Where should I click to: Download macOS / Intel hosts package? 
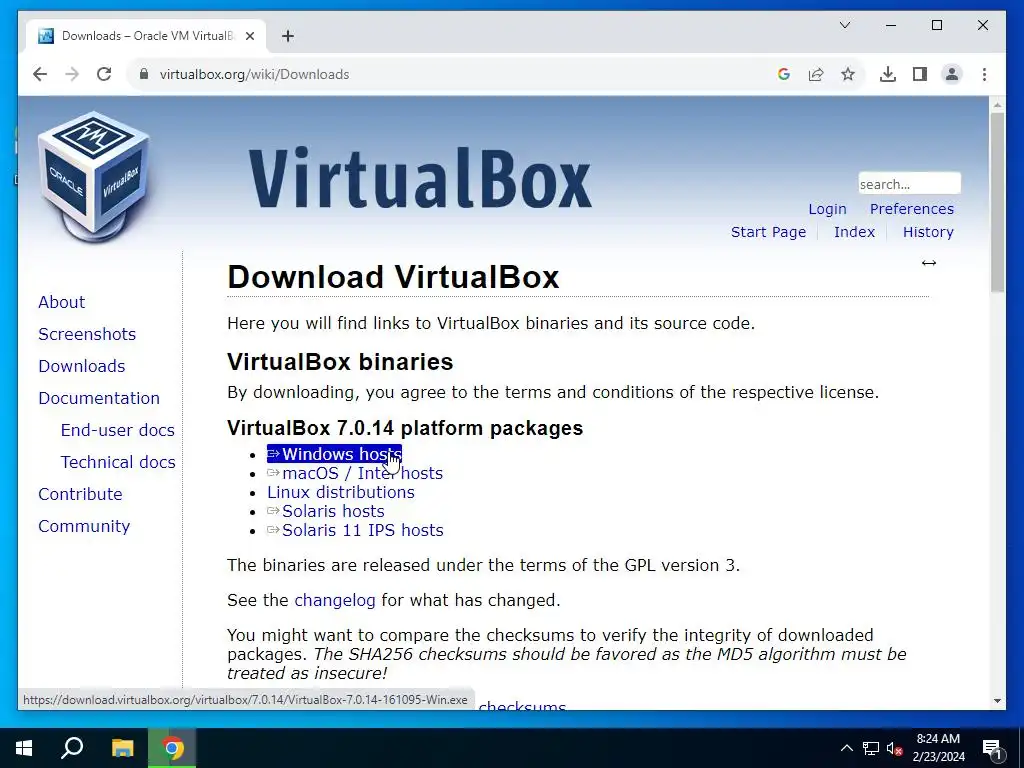click(355, 473)
